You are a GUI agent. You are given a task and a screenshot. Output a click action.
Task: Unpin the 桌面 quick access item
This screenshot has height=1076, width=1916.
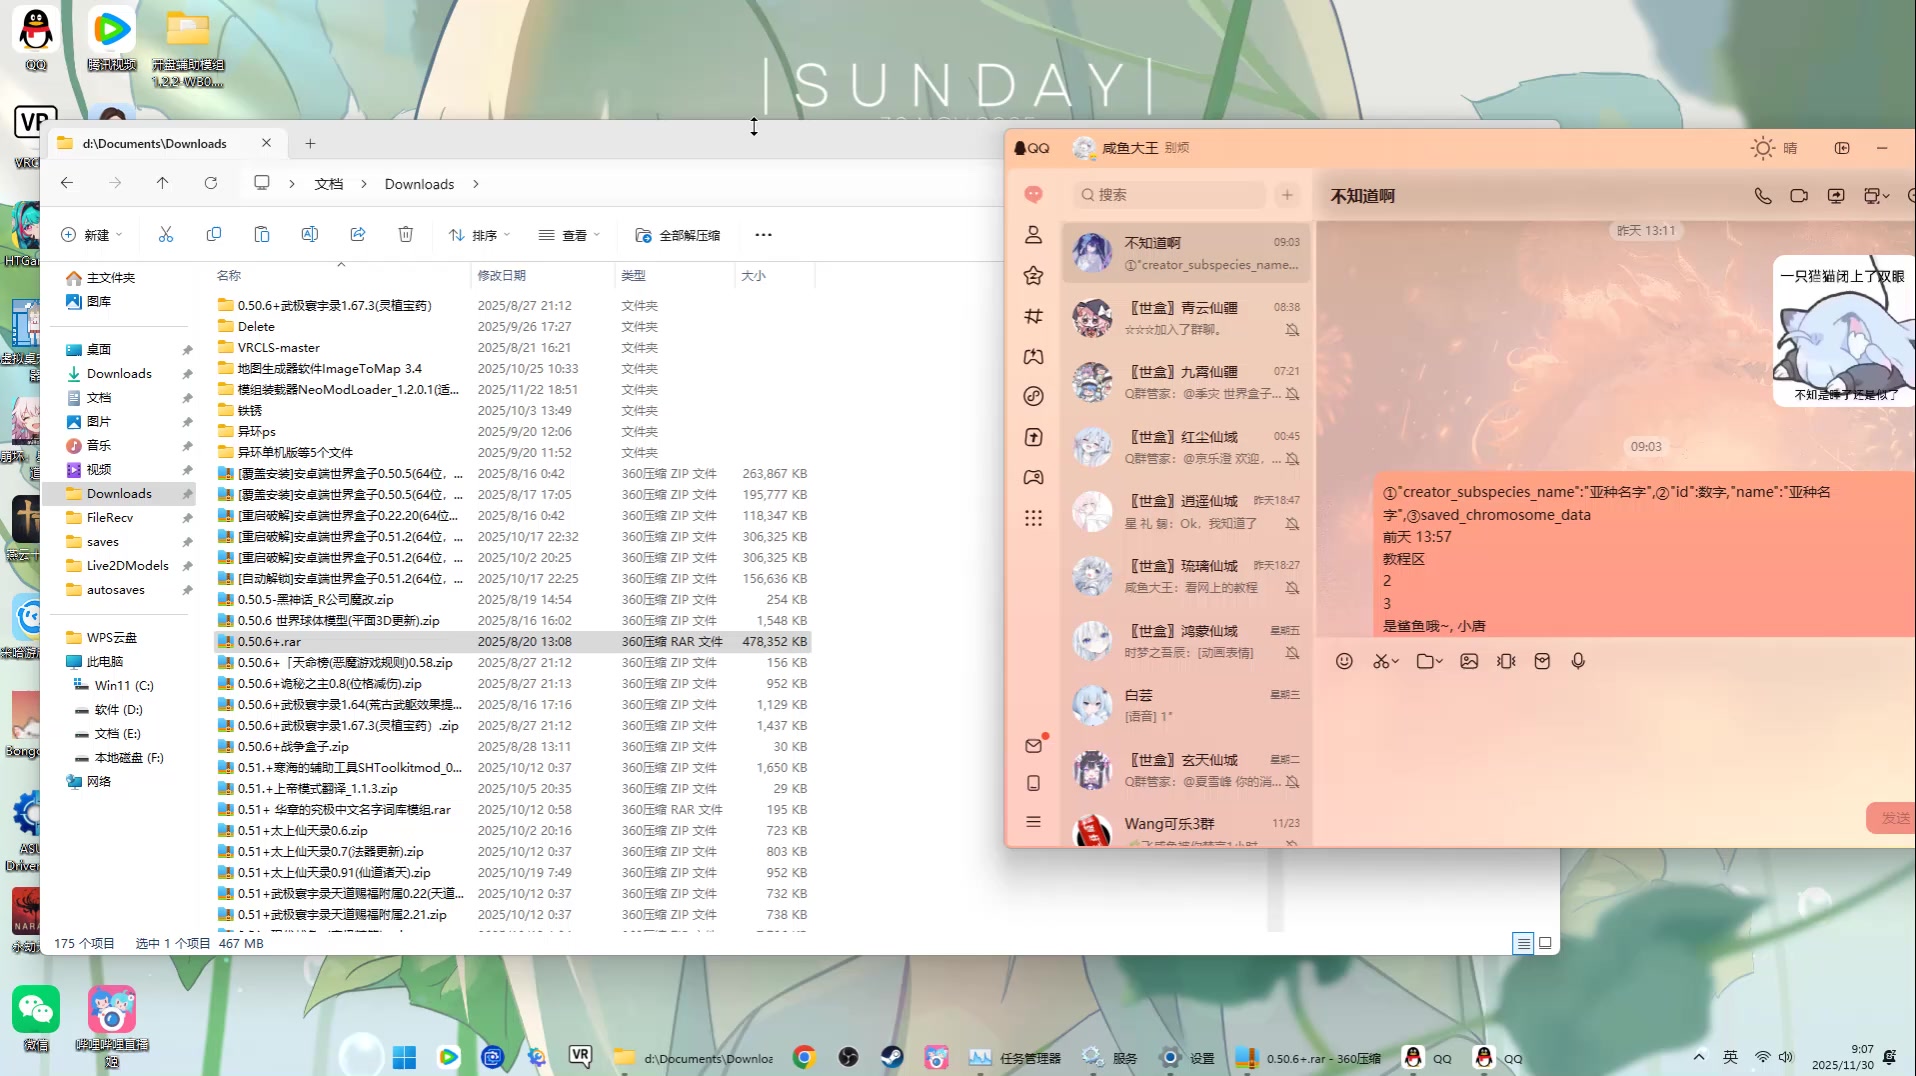187,350
